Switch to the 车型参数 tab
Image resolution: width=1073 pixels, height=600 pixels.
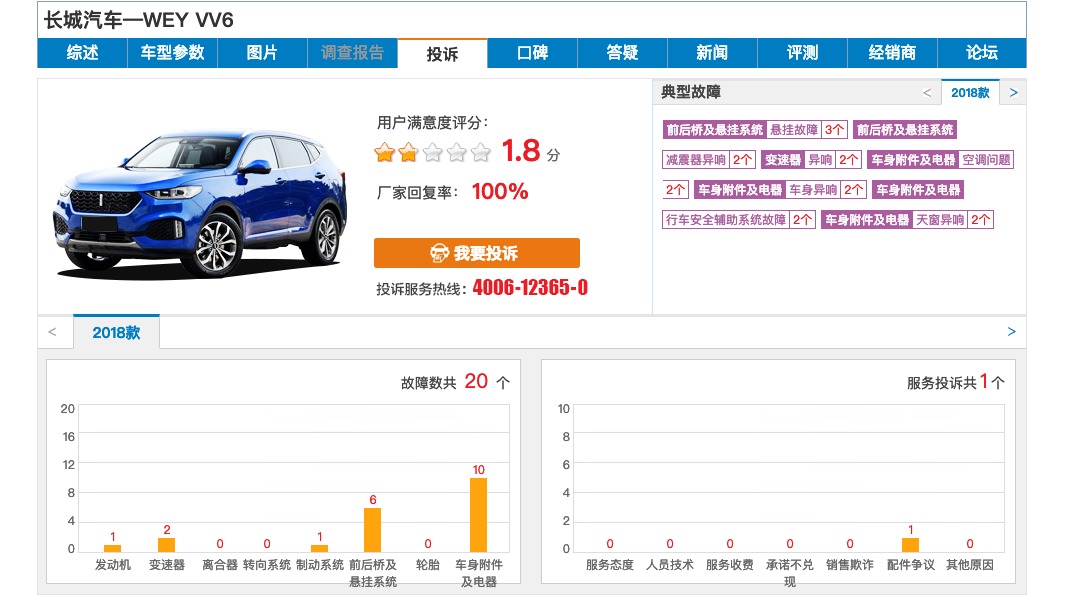pyautogui.click(x=172, y=53)
